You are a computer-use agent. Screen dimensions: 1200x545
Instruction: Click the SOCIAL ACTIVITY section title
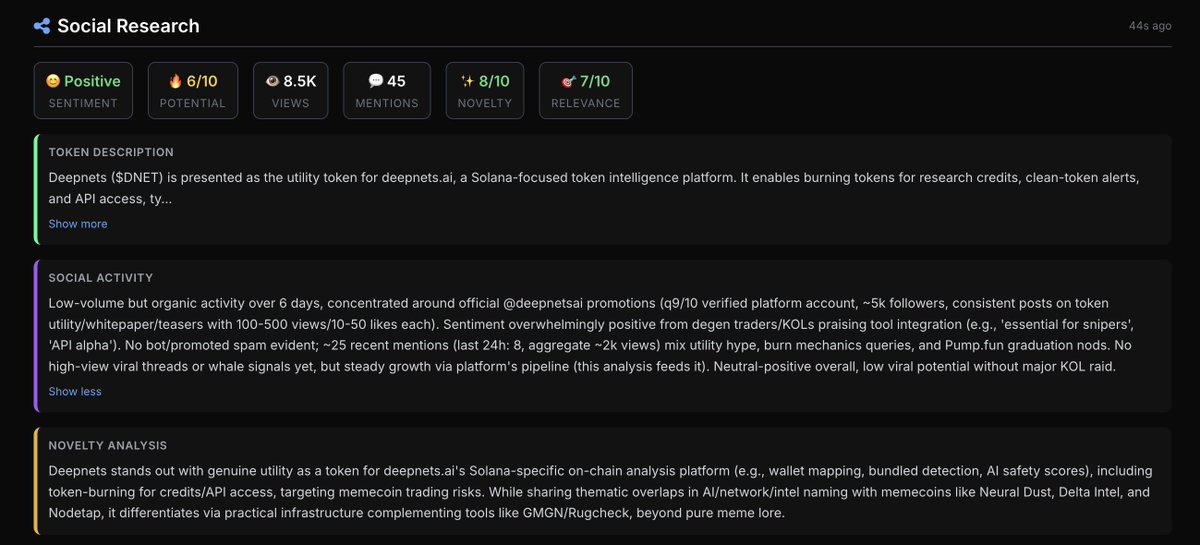[101, 278]
